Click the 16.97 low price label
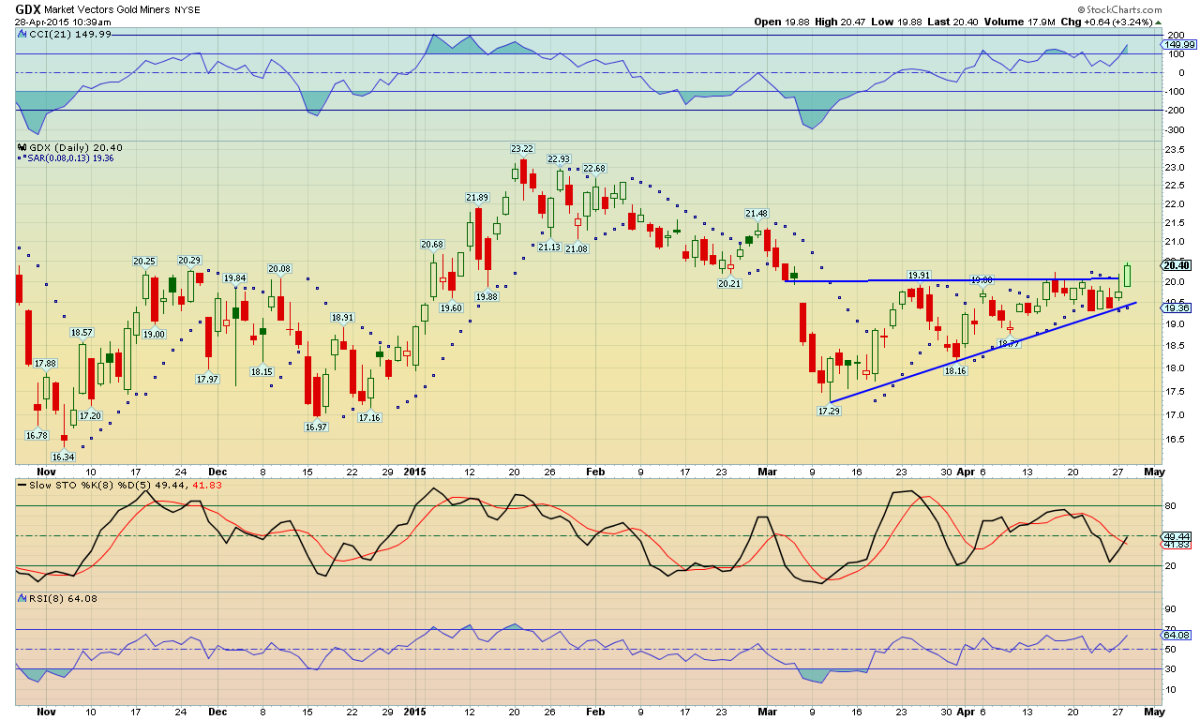Screen dimensions: 1200x720 click(x=316, y=427)
